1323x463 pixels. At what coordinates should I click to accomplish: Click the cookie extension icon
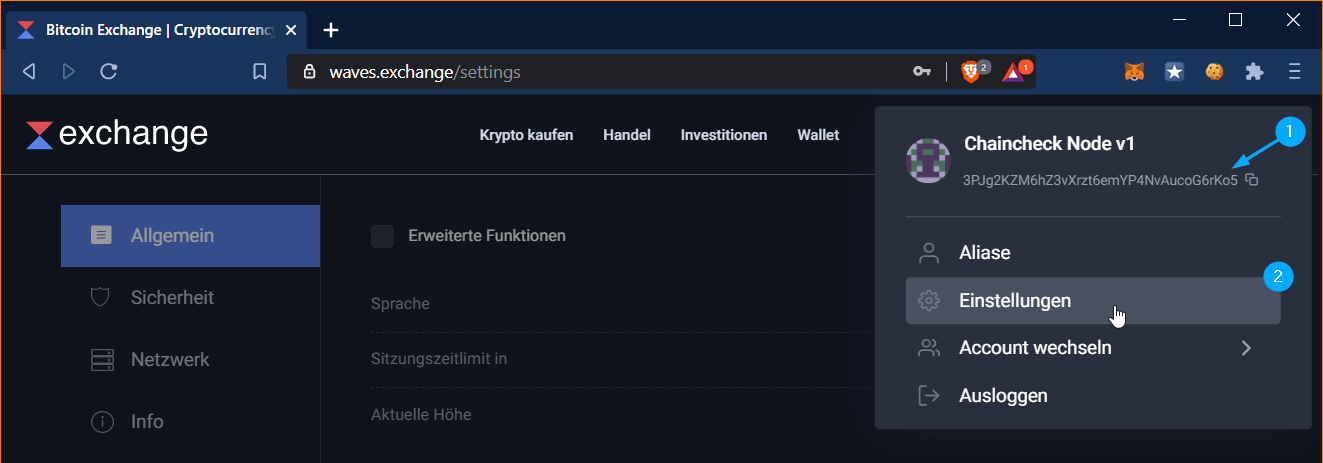point(1214,72)
